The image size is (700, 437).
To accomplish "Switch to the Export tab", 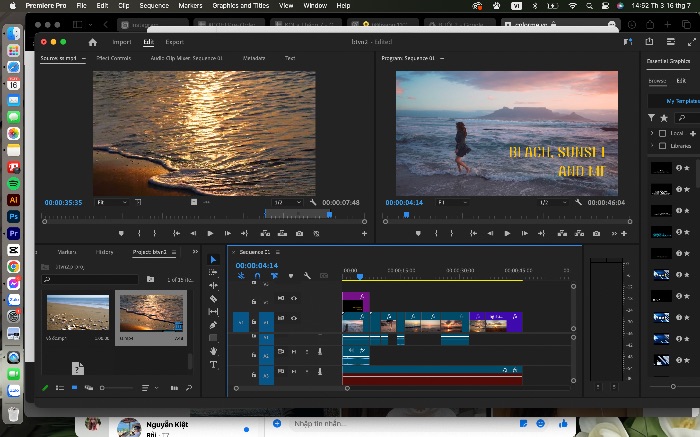I will pos(175,42).
